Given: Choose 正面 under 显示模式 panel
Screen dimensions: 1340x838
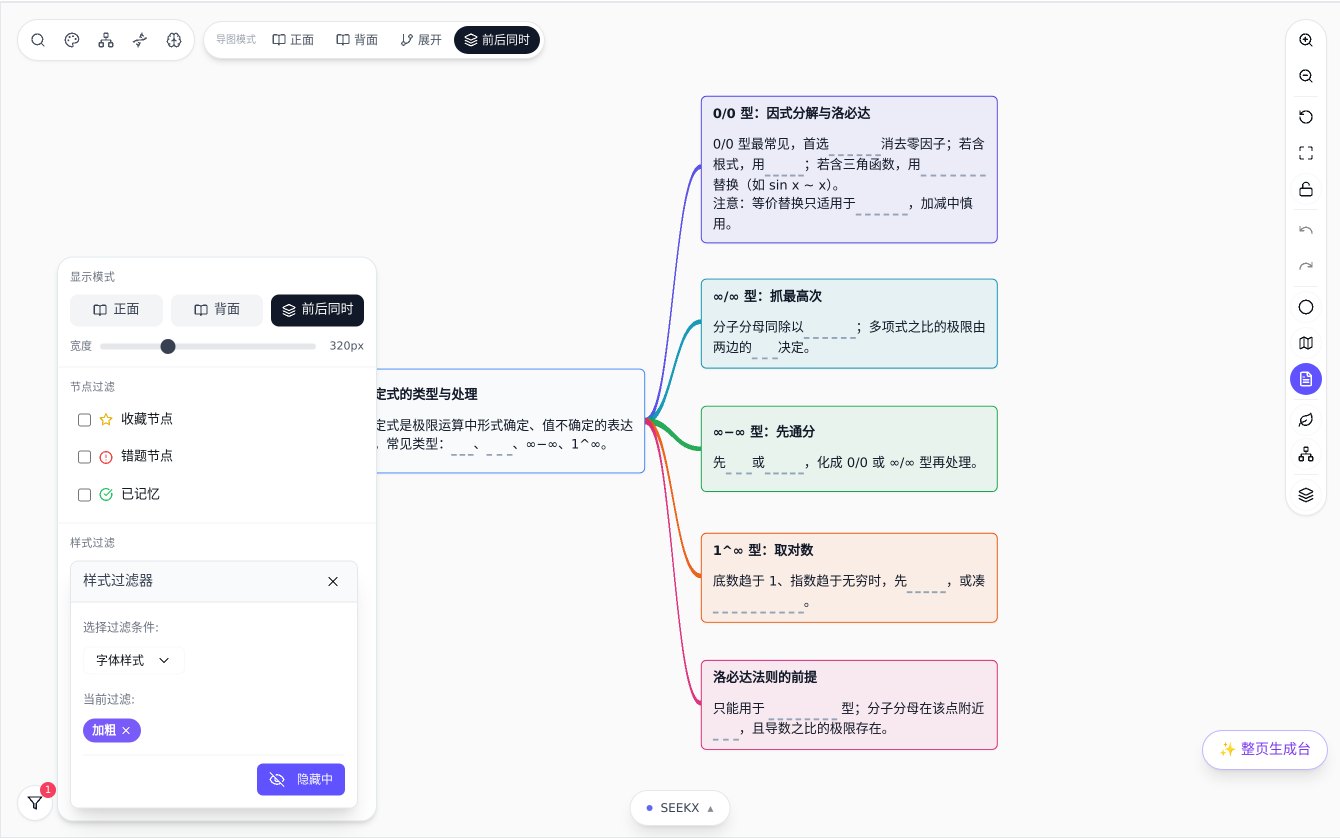Looking at the screenshot, I should [x=116, y=310].
